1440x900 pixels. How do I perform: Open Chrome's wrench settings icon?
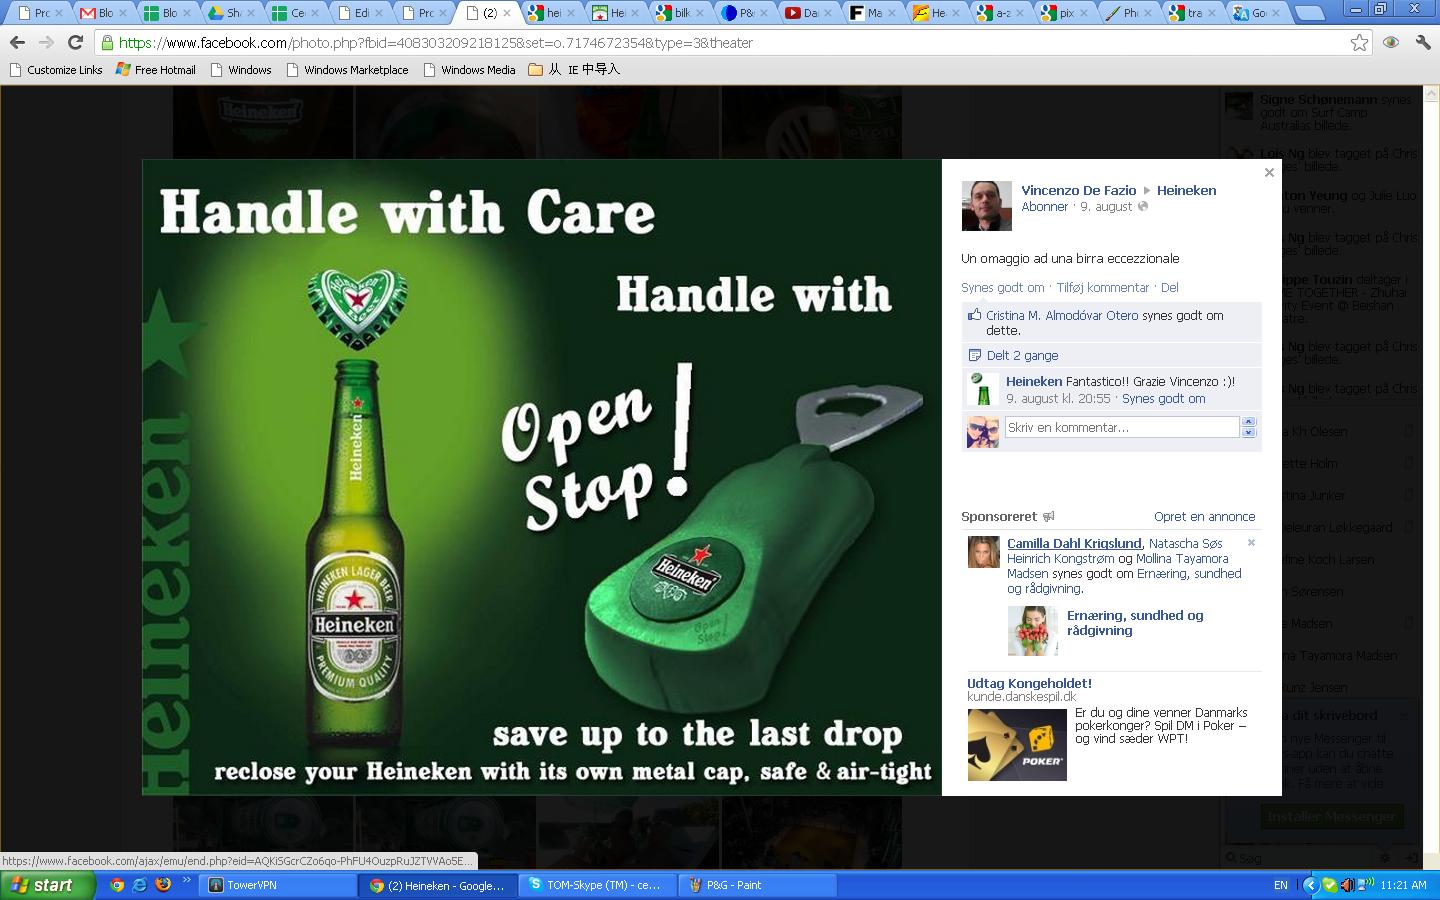(x=1423, y=44)
